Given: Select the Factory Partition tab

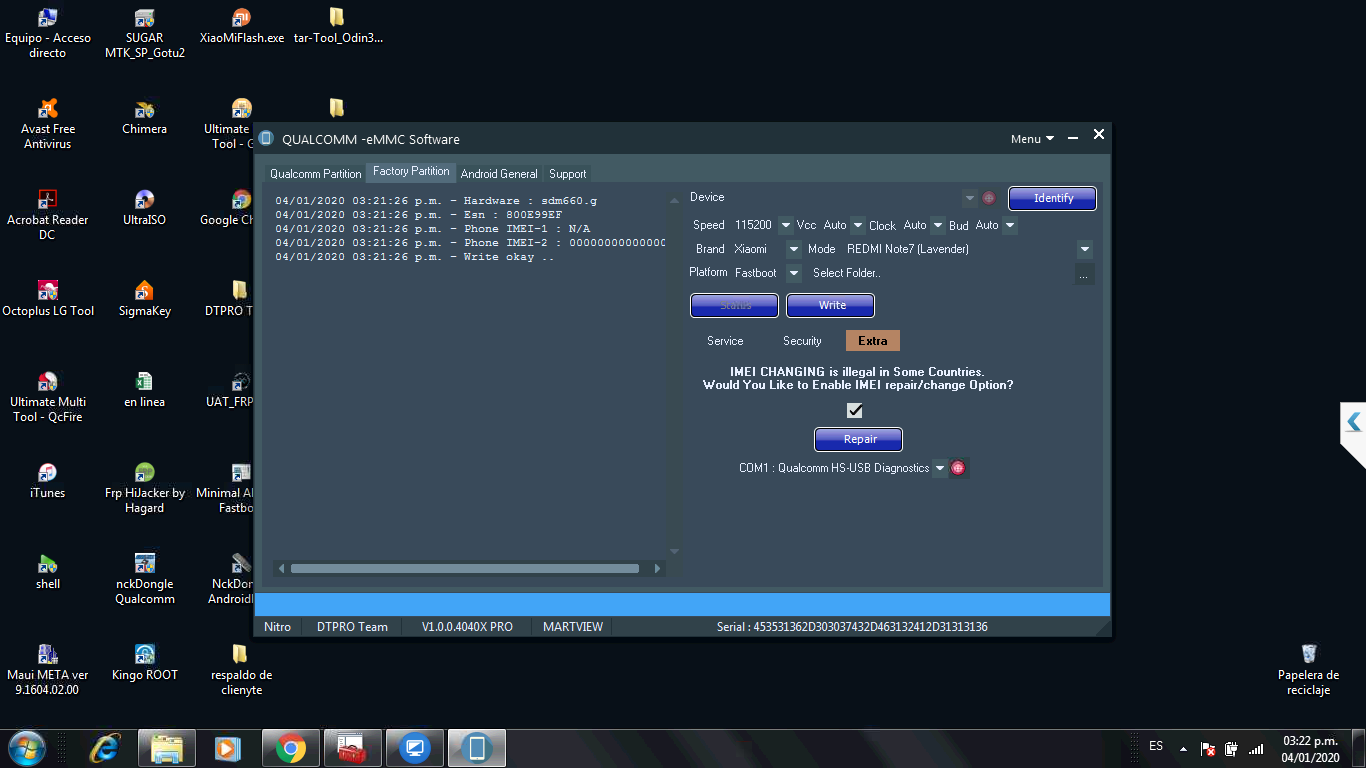Looking at the screenshot, I should coord(411,172).
